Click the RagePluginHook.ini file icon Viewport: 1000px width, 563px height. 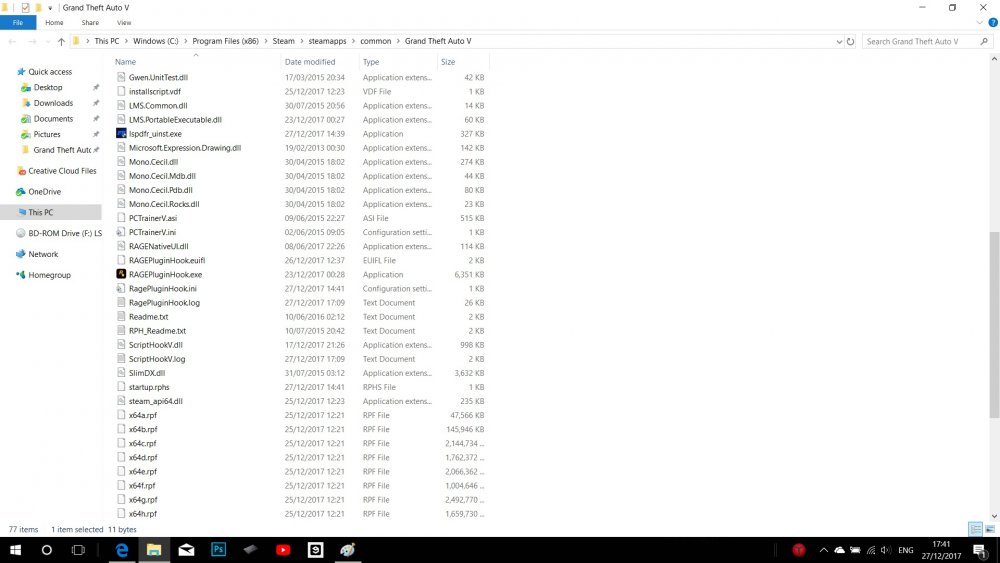point(121,288)
